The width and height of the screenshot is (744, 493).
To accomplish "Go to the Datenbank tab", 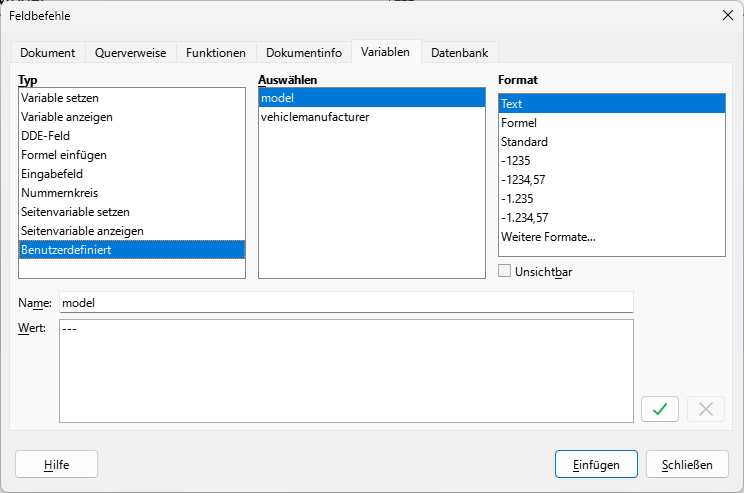I will (459, 52).
